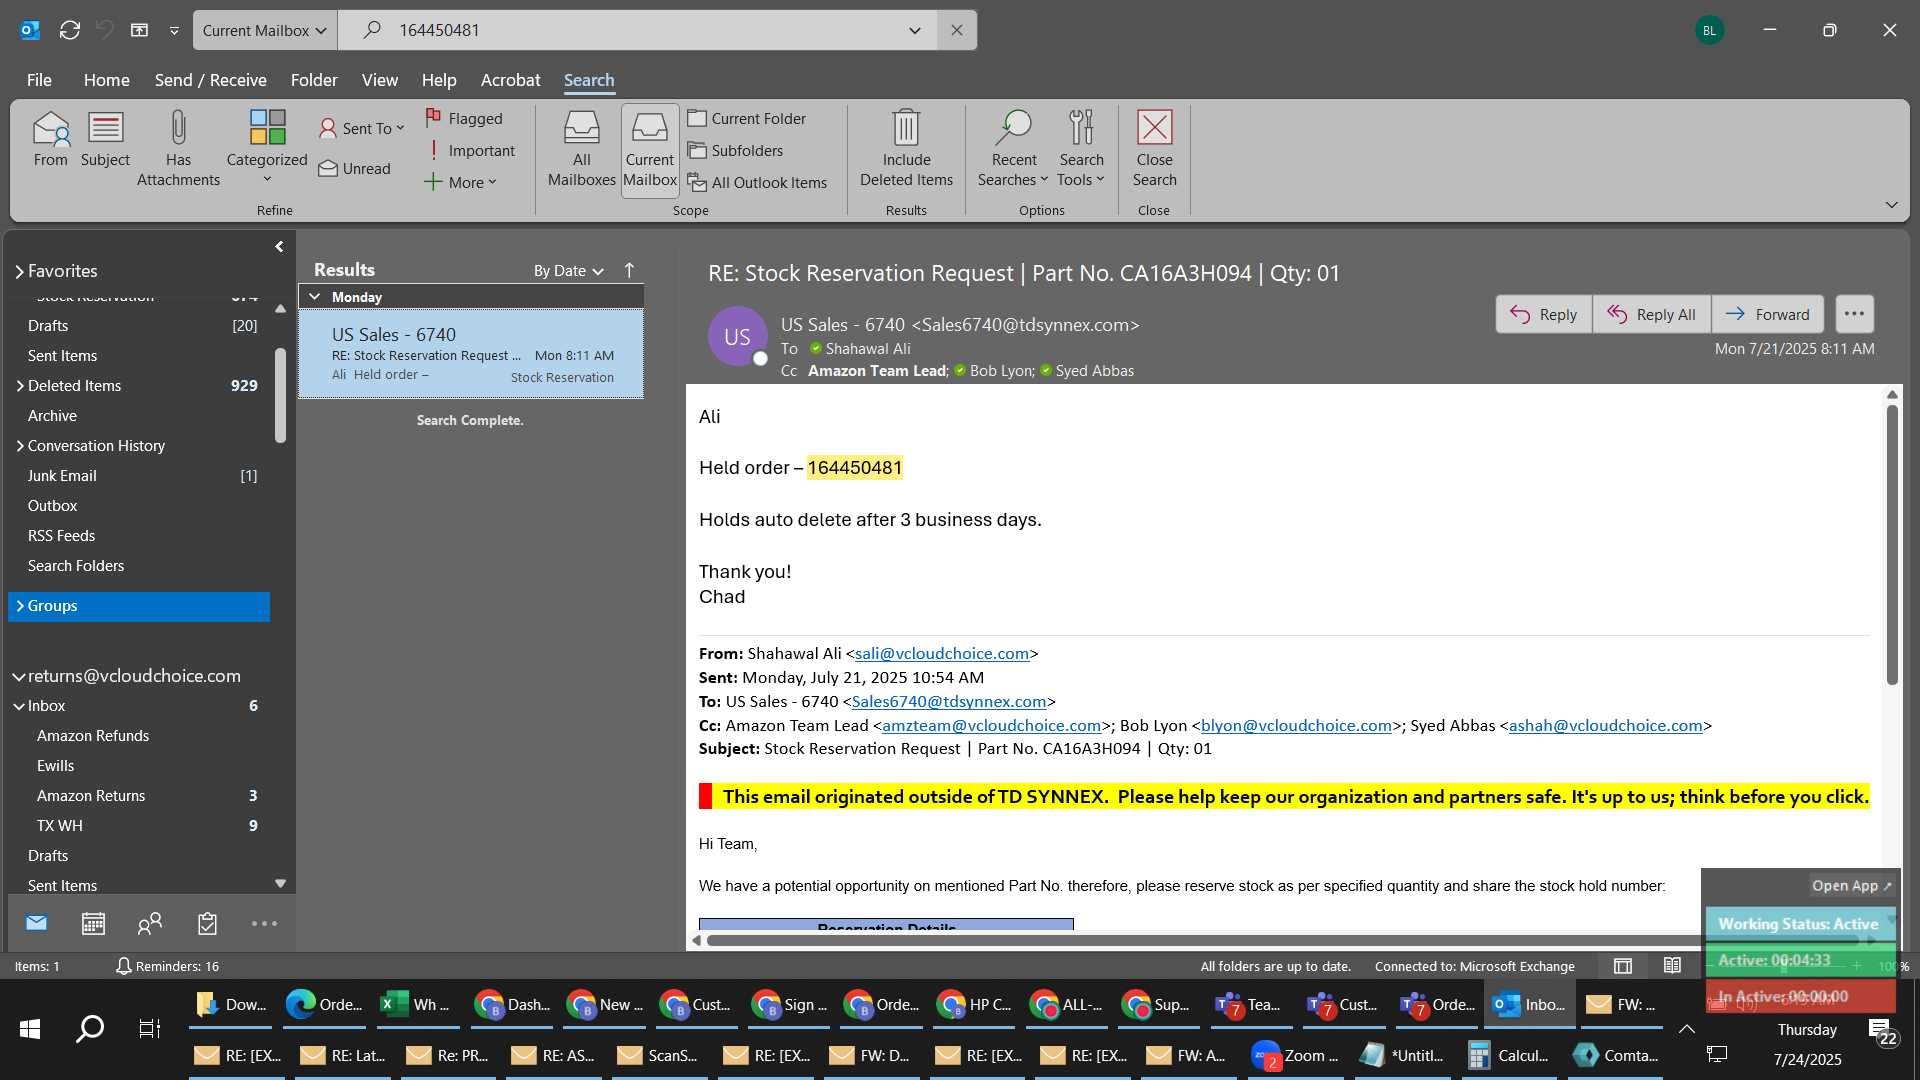
Task: Switch to the View tab
Action: point(379,80)
